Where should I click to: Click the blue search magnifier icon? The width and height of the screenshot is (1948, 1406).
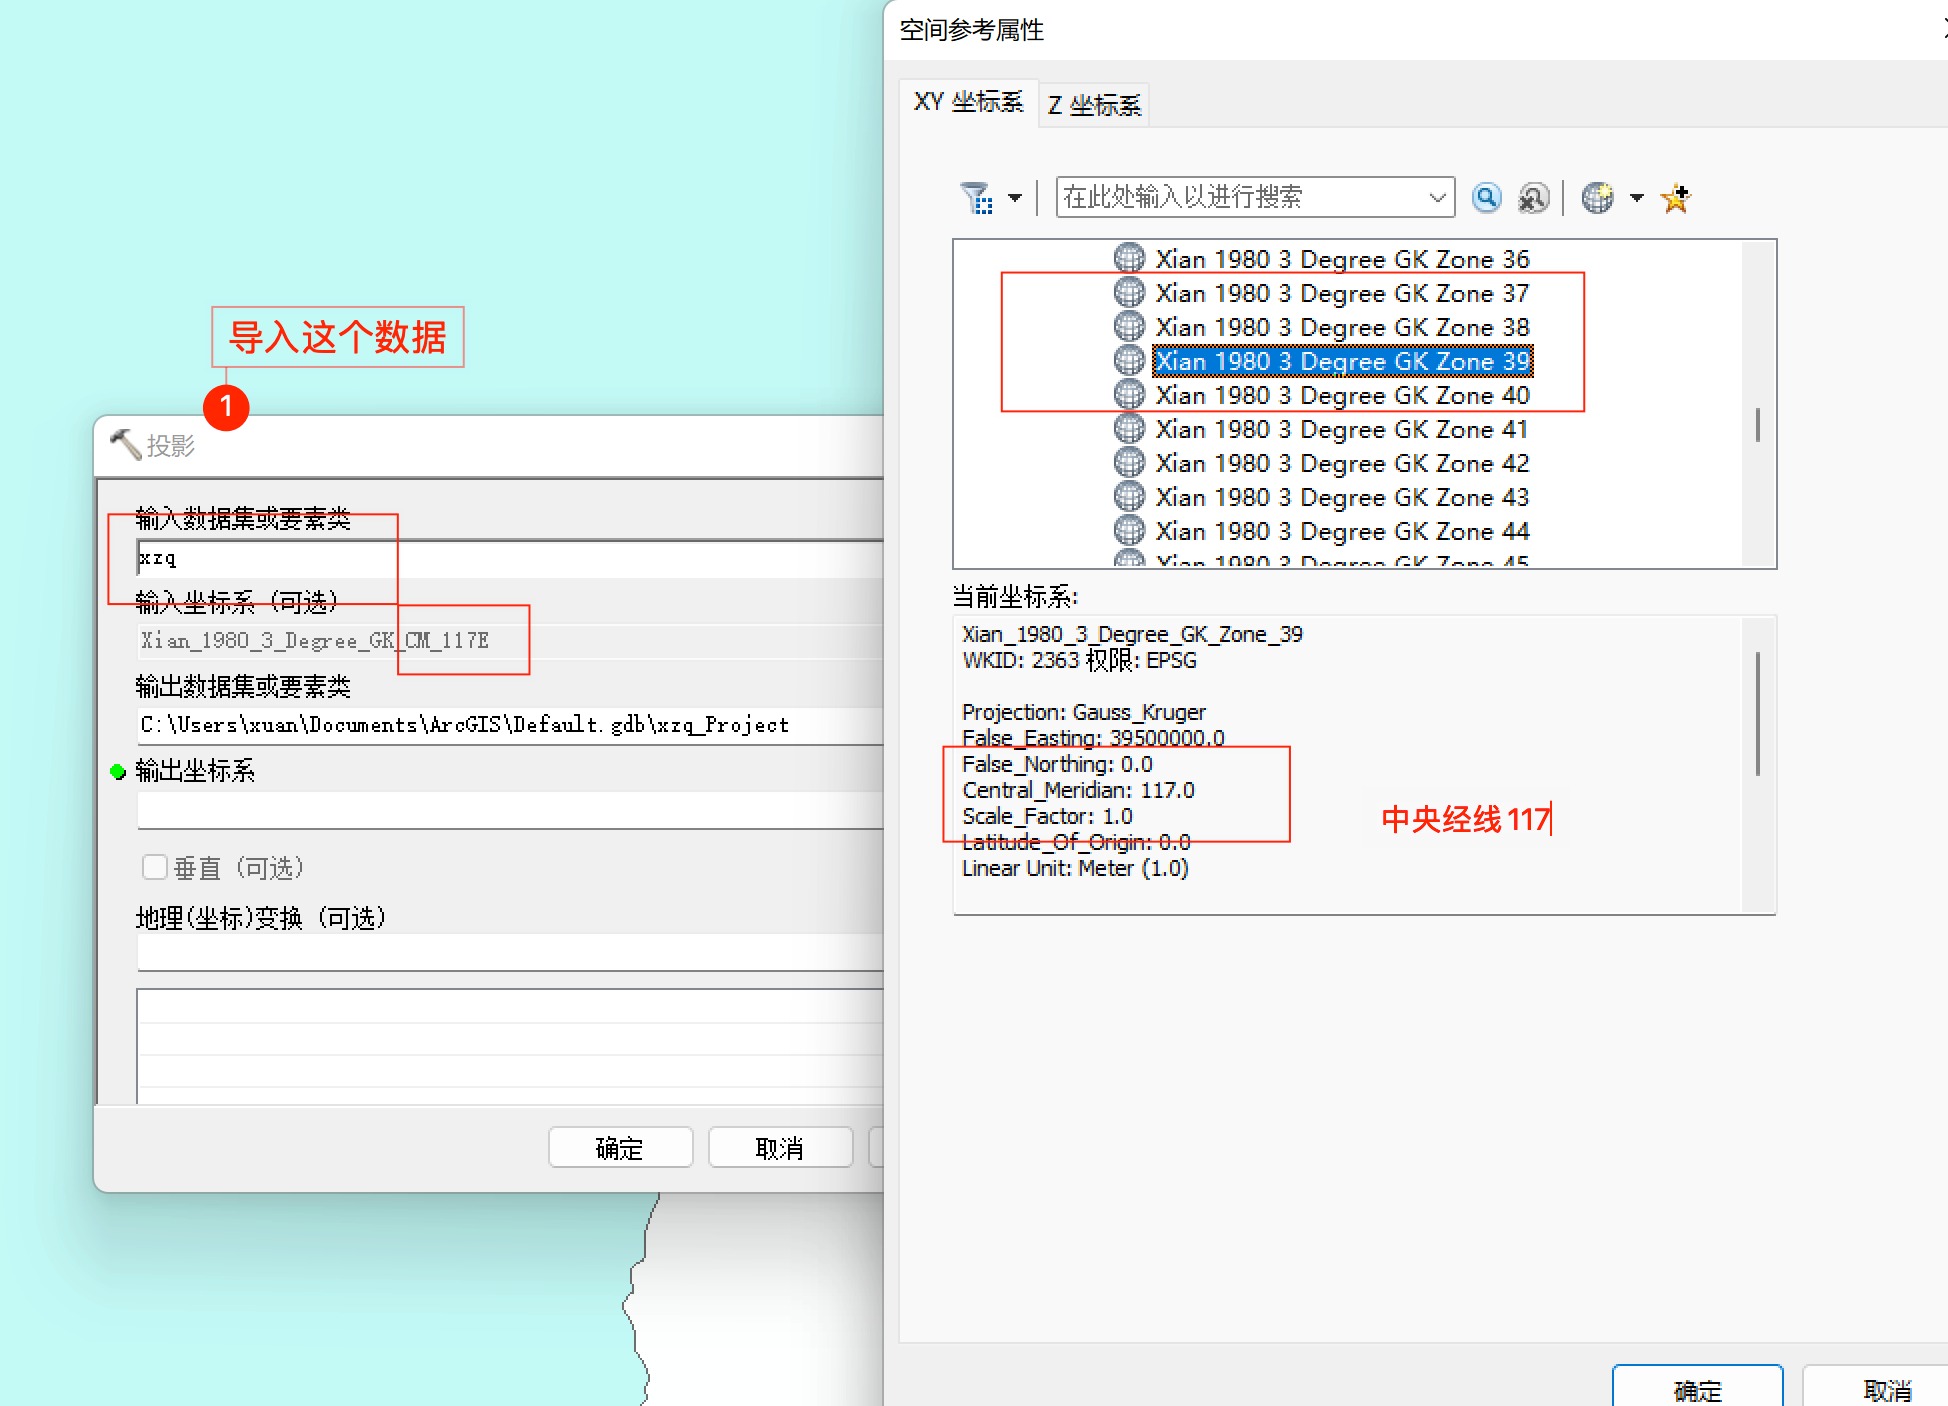click(x=1486, y=197)
